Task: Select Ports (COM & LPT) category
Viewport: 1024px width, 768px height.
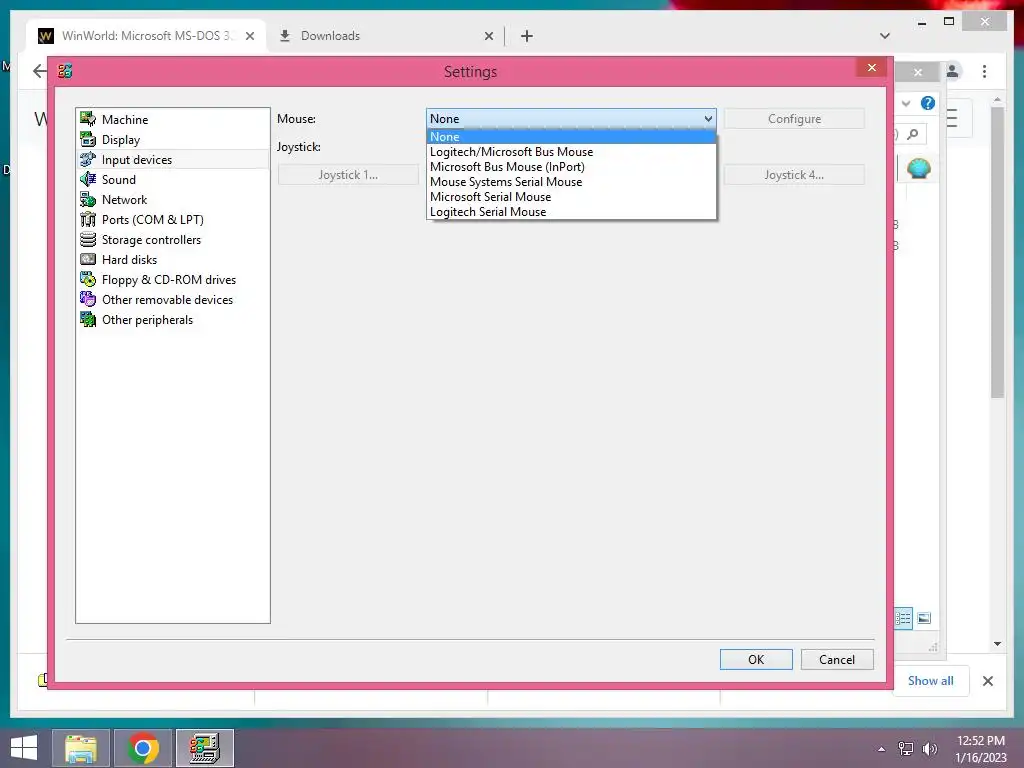Action: (x=153, y=219)
